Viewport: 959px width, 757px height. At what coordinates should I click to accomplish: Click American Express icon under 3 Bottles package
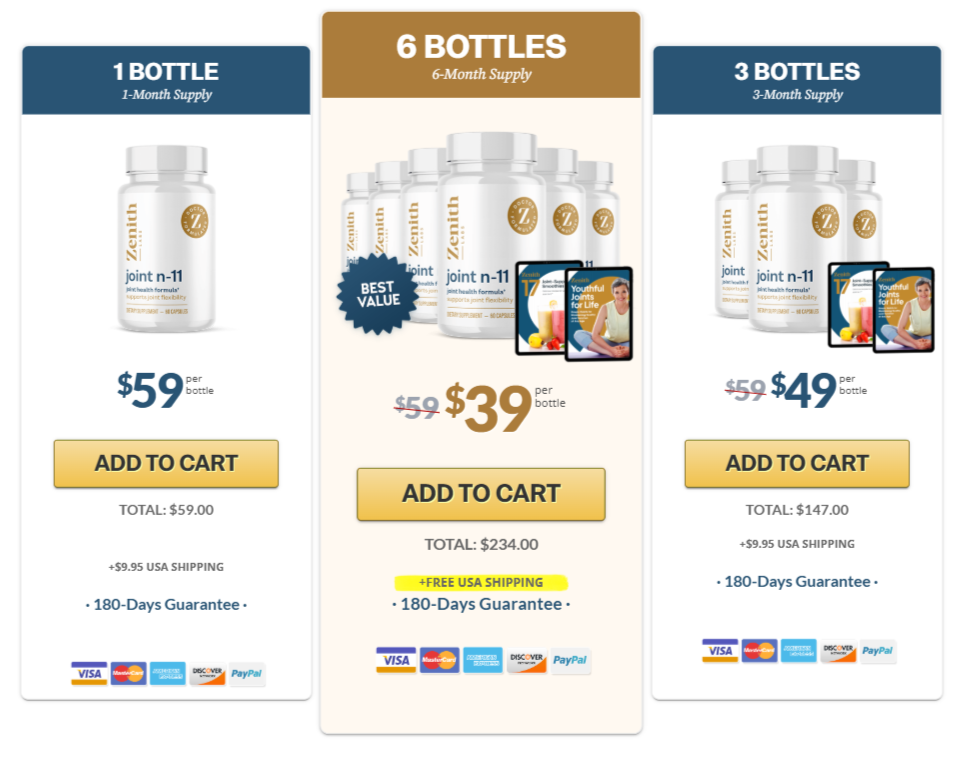click(x=798, y=651)
